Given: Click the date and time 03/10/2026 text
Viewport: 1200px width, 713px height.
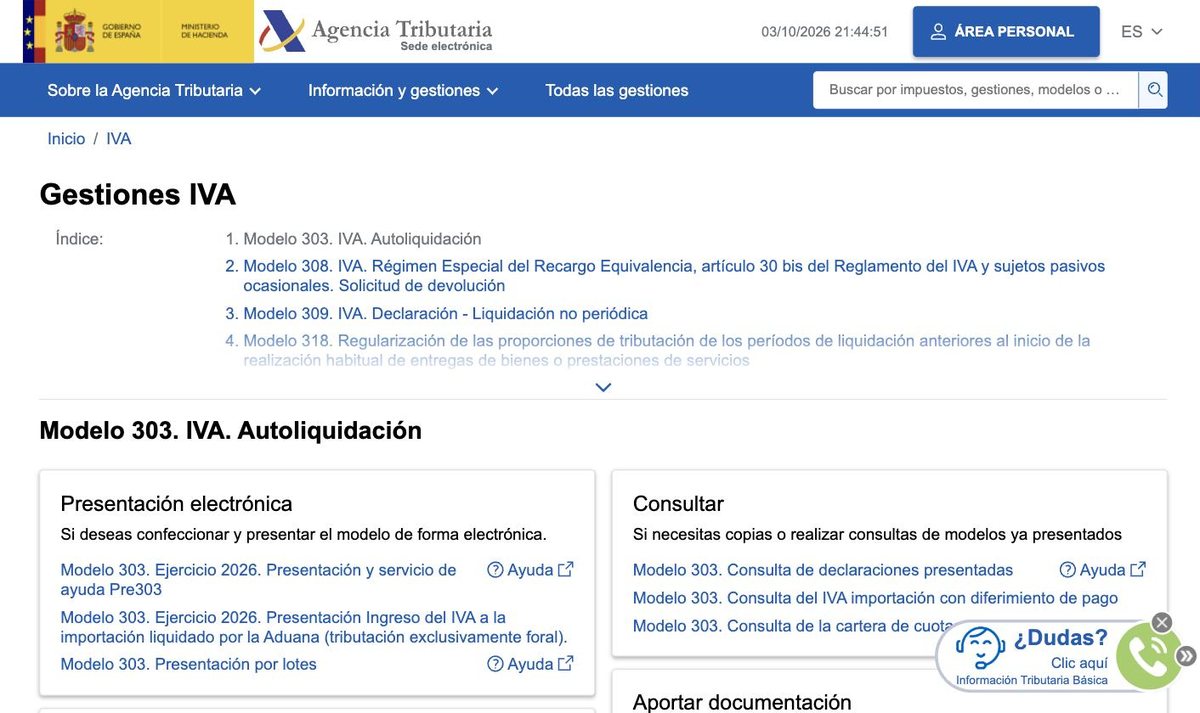Looking at the screenshot, I should 825,32.
